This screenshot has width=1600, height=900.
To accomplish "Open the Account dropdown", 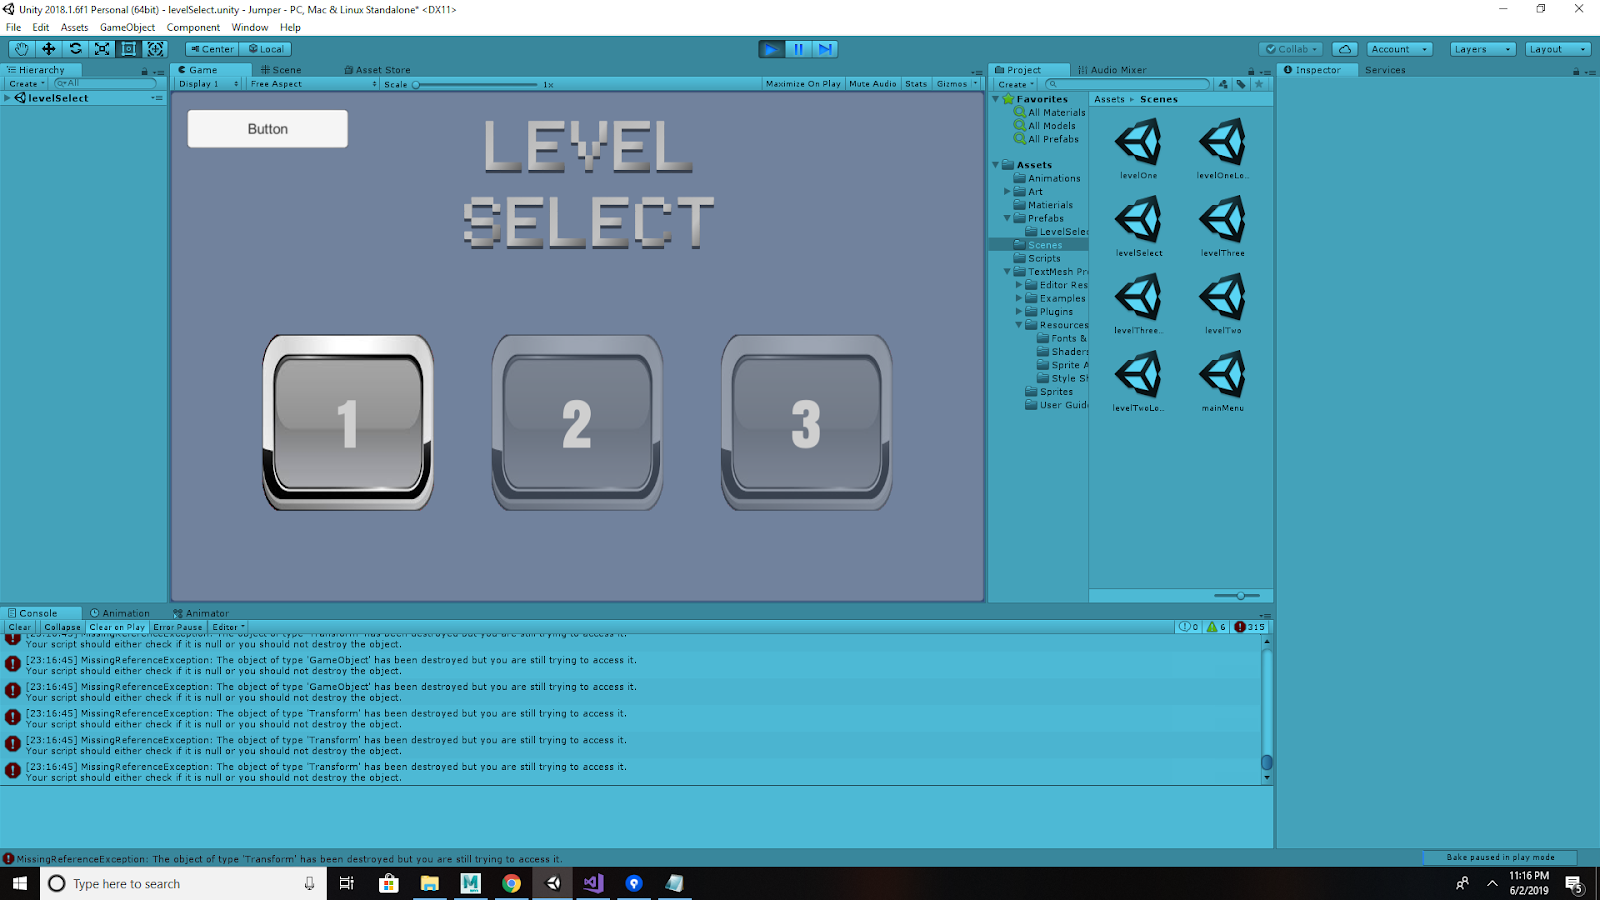I will 1399,49.
